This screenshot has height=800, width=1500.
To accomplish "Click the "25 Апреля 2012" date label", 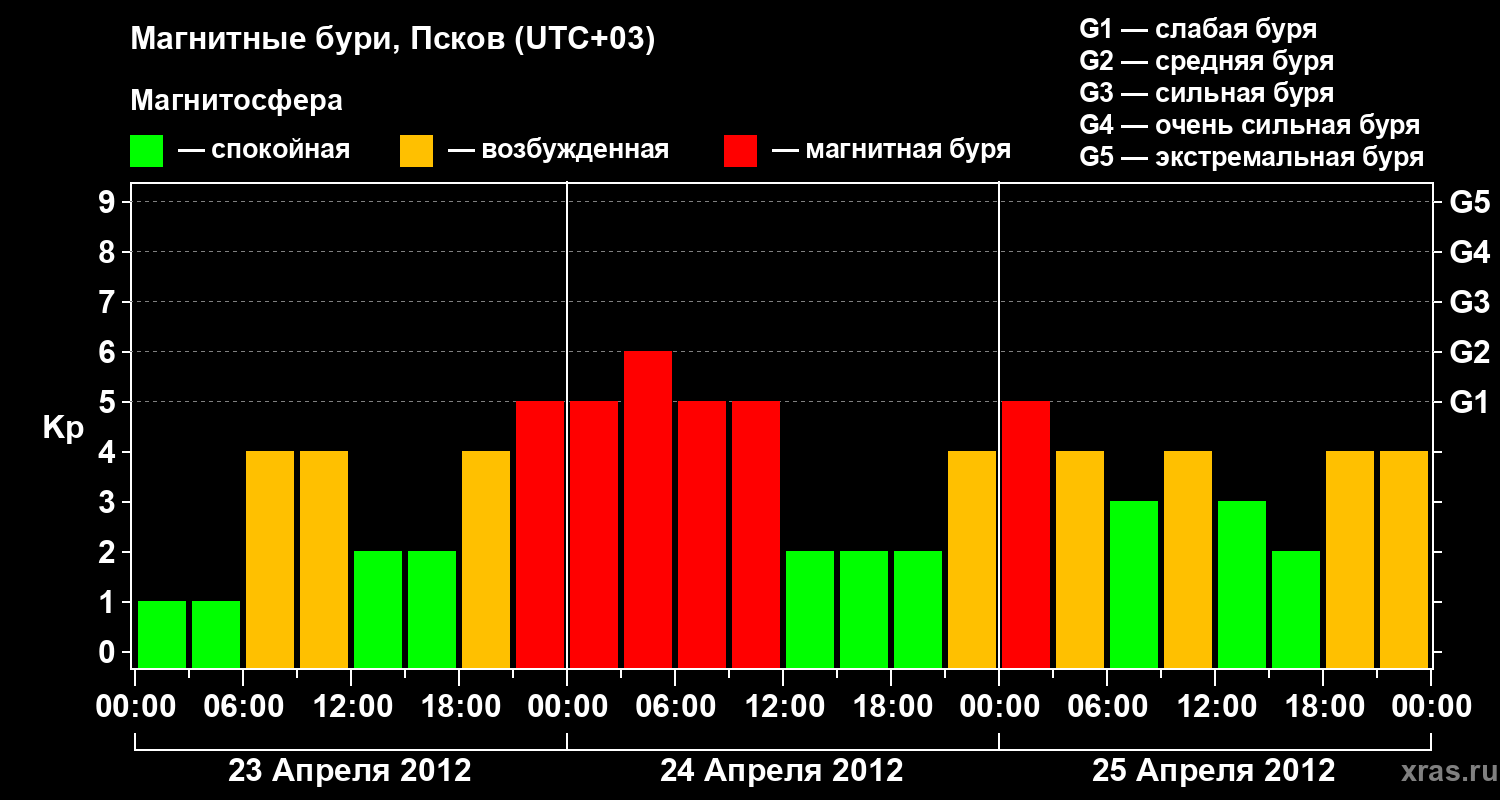I will (1214, 771).
